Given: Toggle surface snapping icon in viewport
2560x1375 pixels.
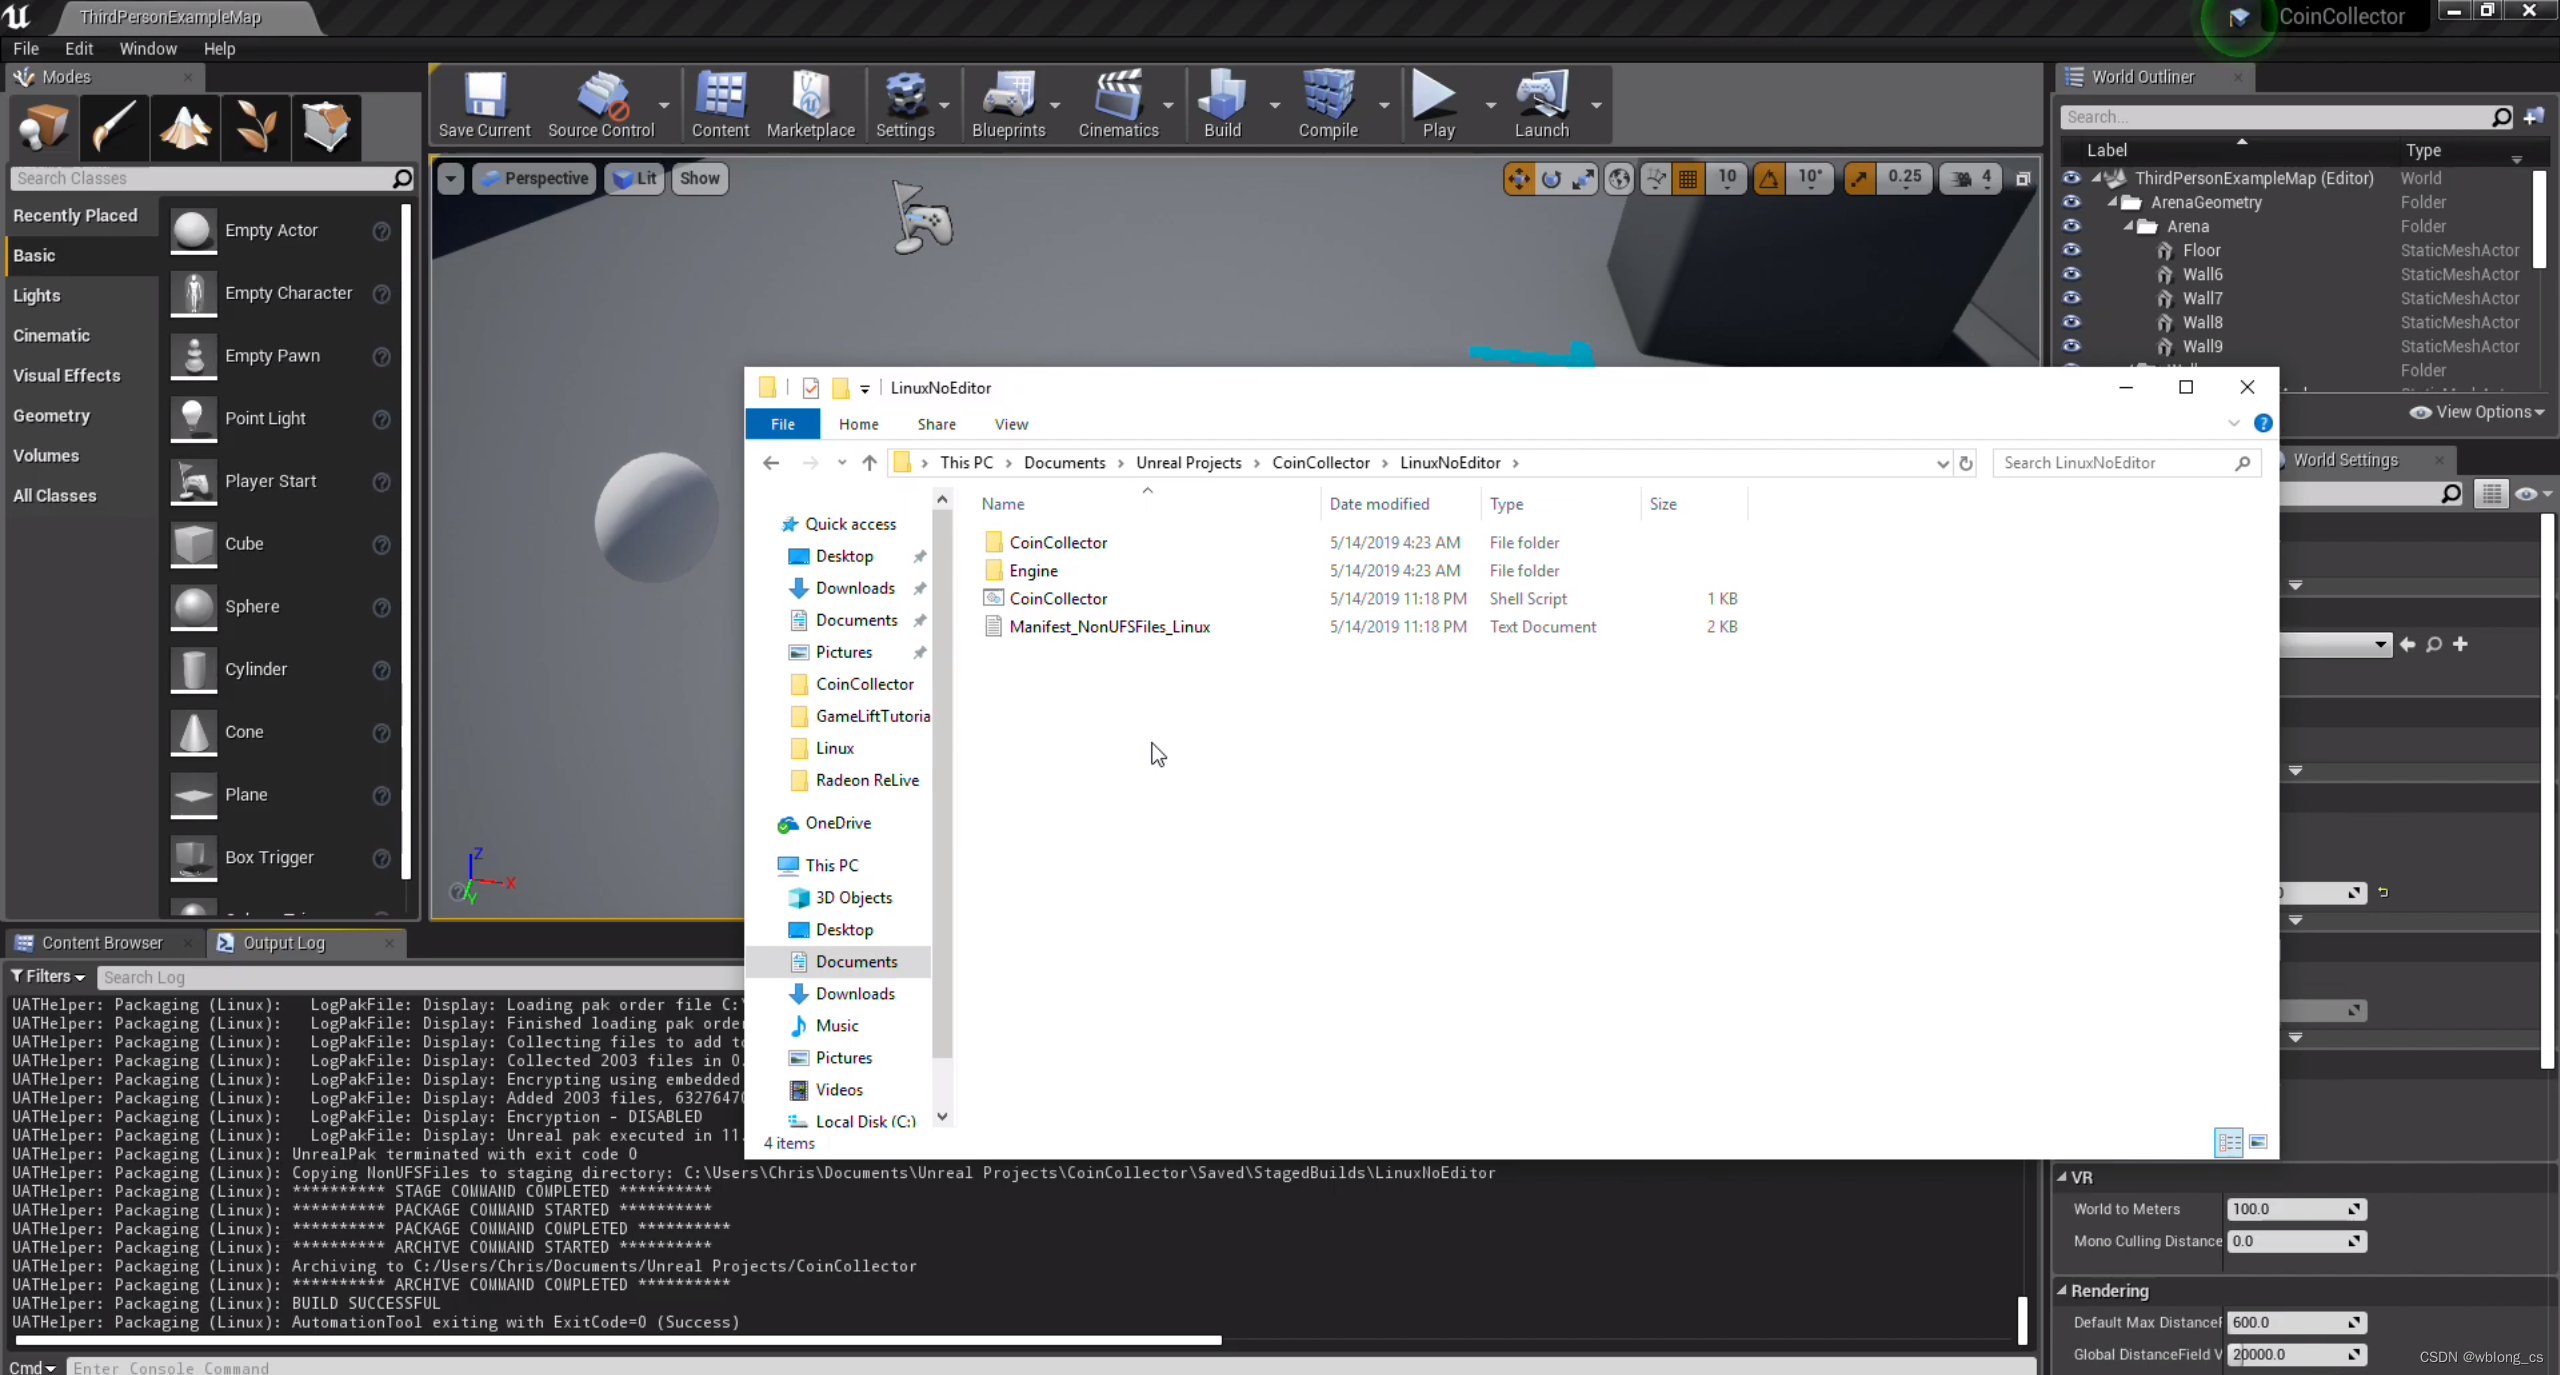Looking at the screenshot, I should click(1656, 179).
